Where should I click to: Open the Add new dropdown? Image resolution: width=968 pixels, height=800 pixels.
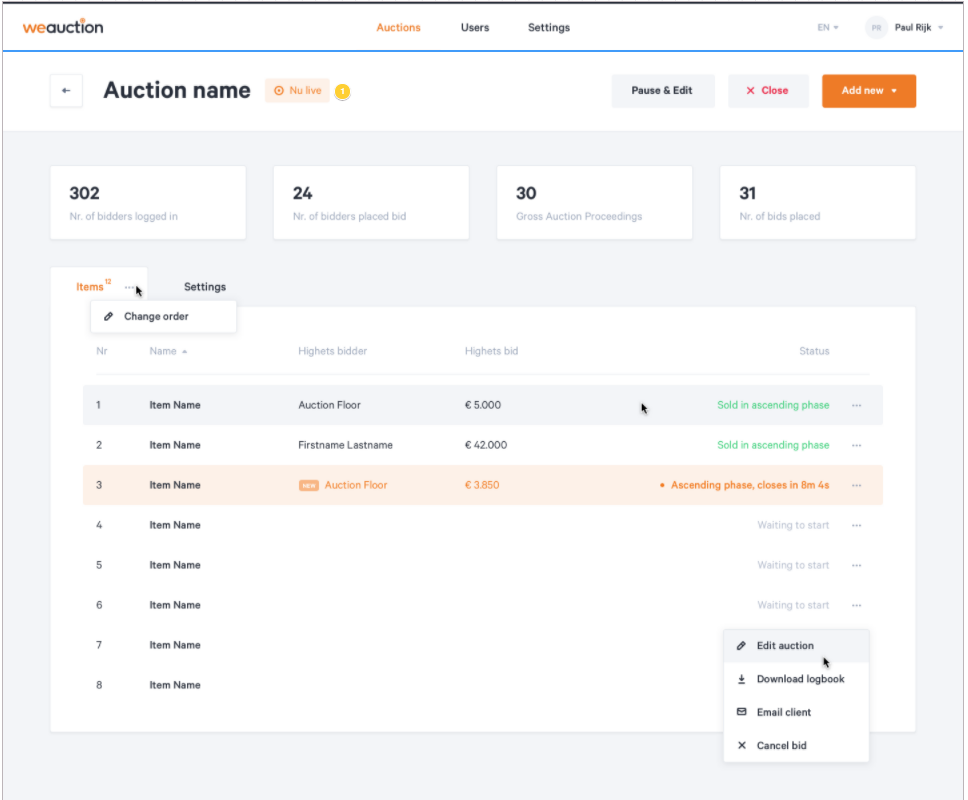pos(868,90)
